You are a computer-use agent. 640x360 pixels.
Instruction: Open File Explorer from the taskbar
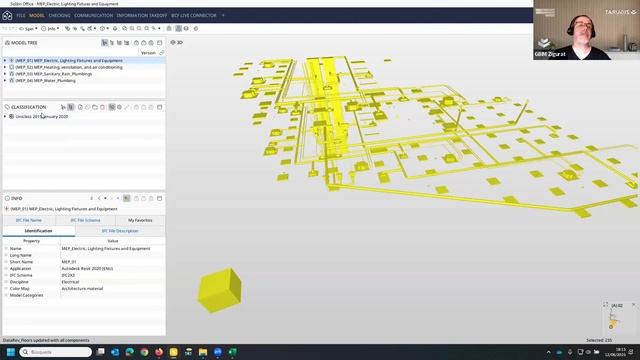coord(203,352)
